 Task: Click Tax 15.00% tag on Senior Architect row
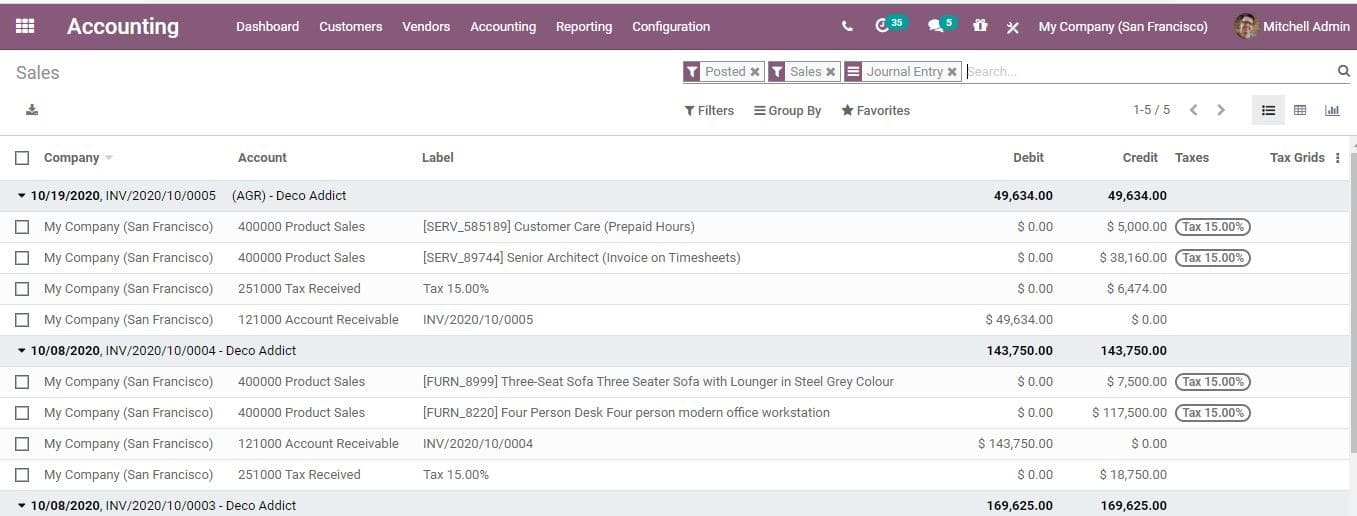click(1212, 258)
